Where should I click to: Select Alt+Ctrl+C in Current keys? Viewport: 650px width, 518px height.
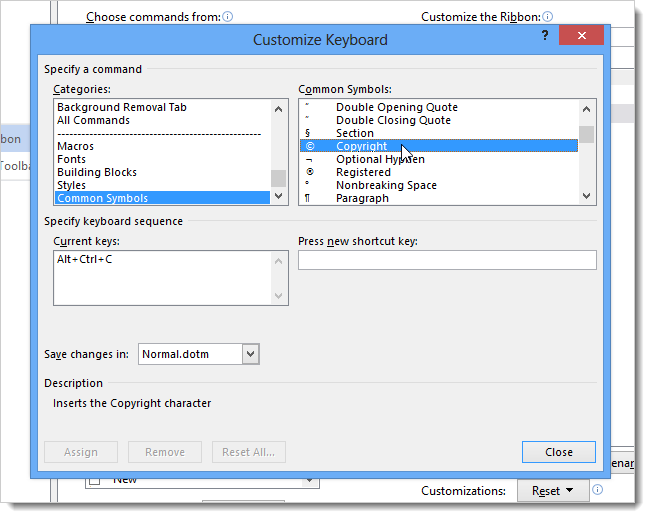pos(85,259)
